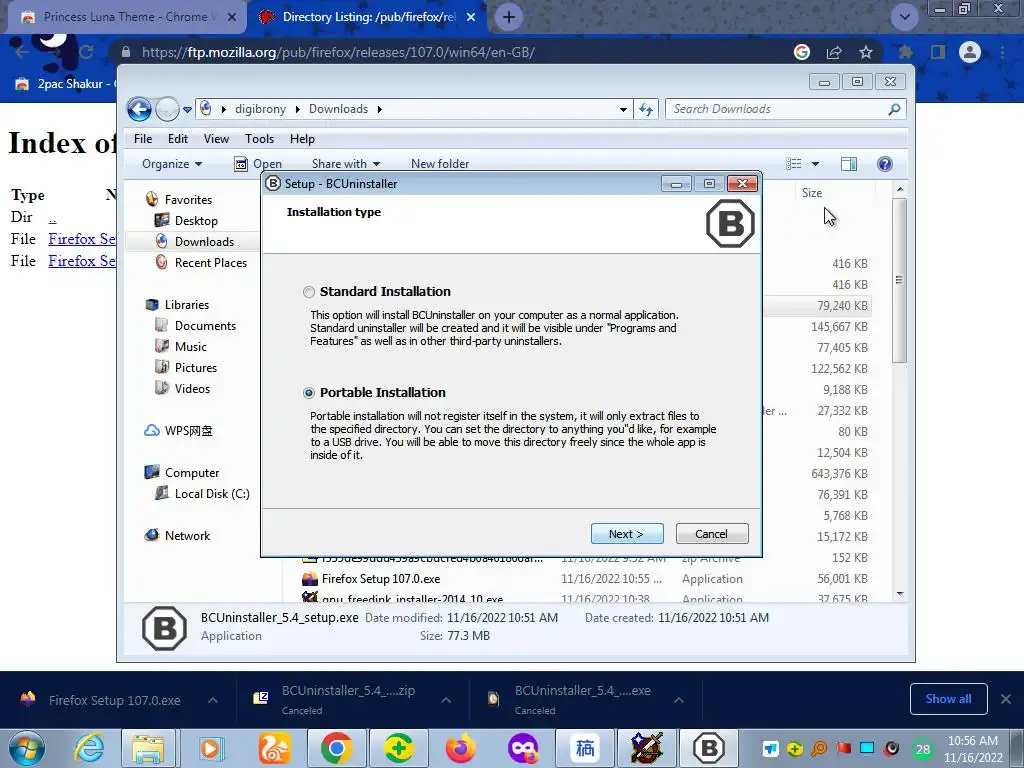The height and width of the screenshot is (768, 1024).
Task: Select the Standard Installation radio button
Action: click(309, 292)
